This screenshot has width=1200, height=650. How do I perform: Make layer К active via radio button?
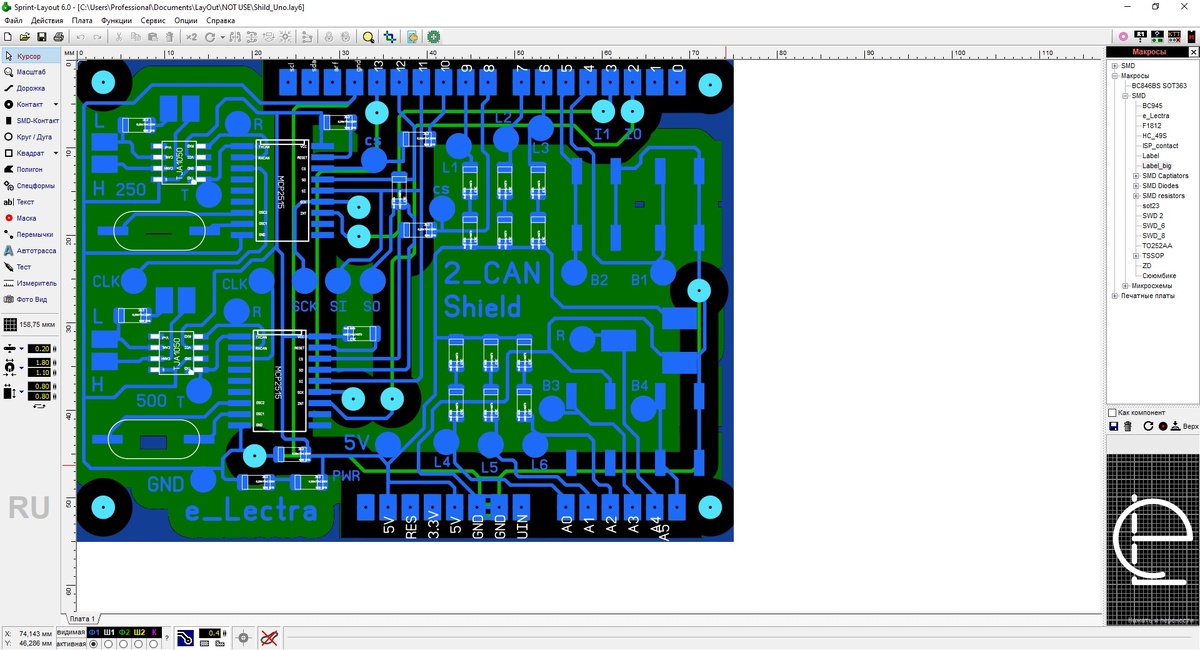click(x=155, y=644)
